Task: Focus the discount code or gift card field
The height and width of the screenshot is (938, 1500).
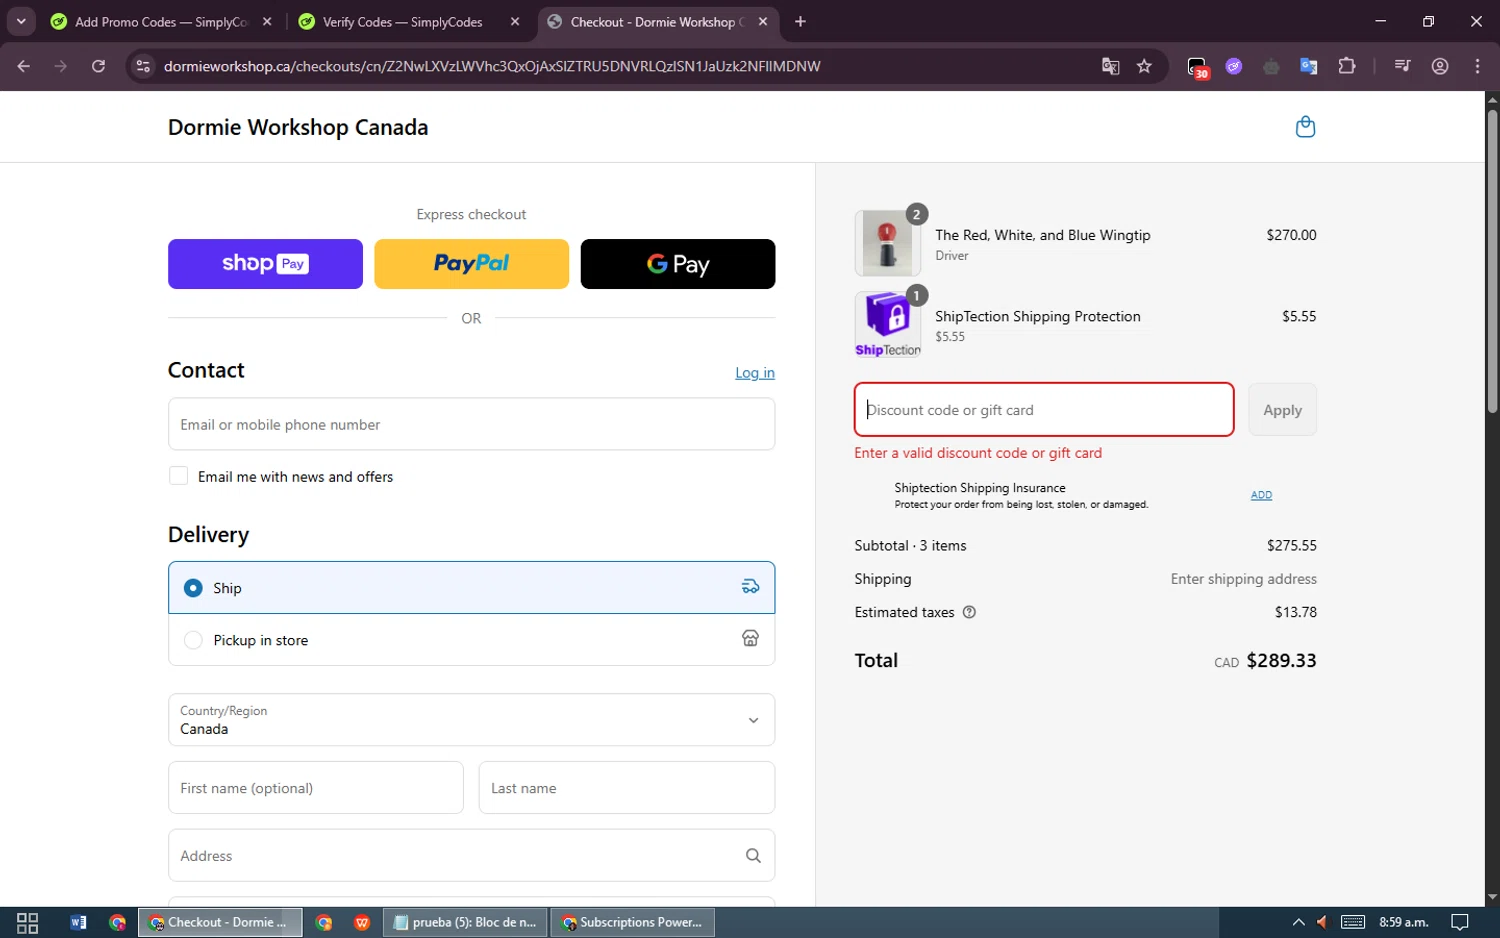Action: click(1044, 410)
